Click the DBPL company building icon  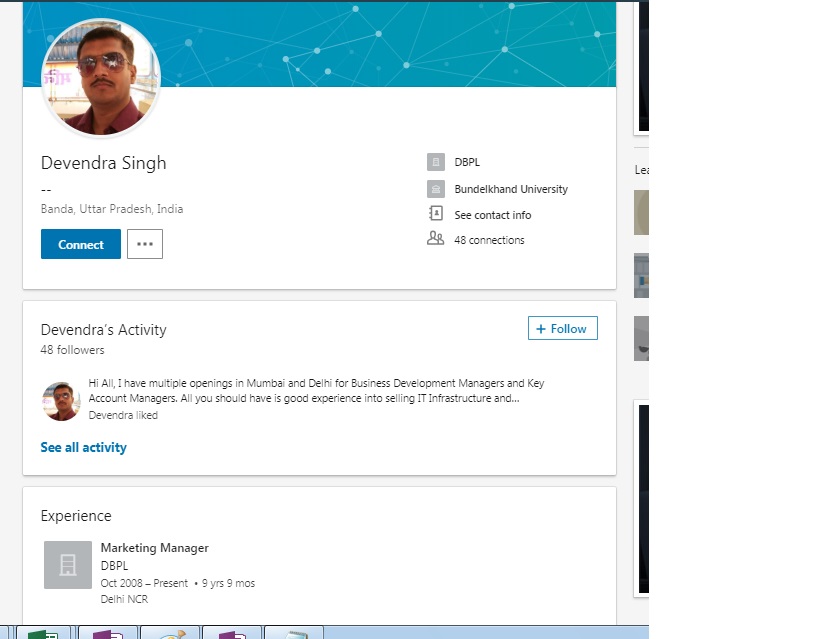tap(436, 162)
